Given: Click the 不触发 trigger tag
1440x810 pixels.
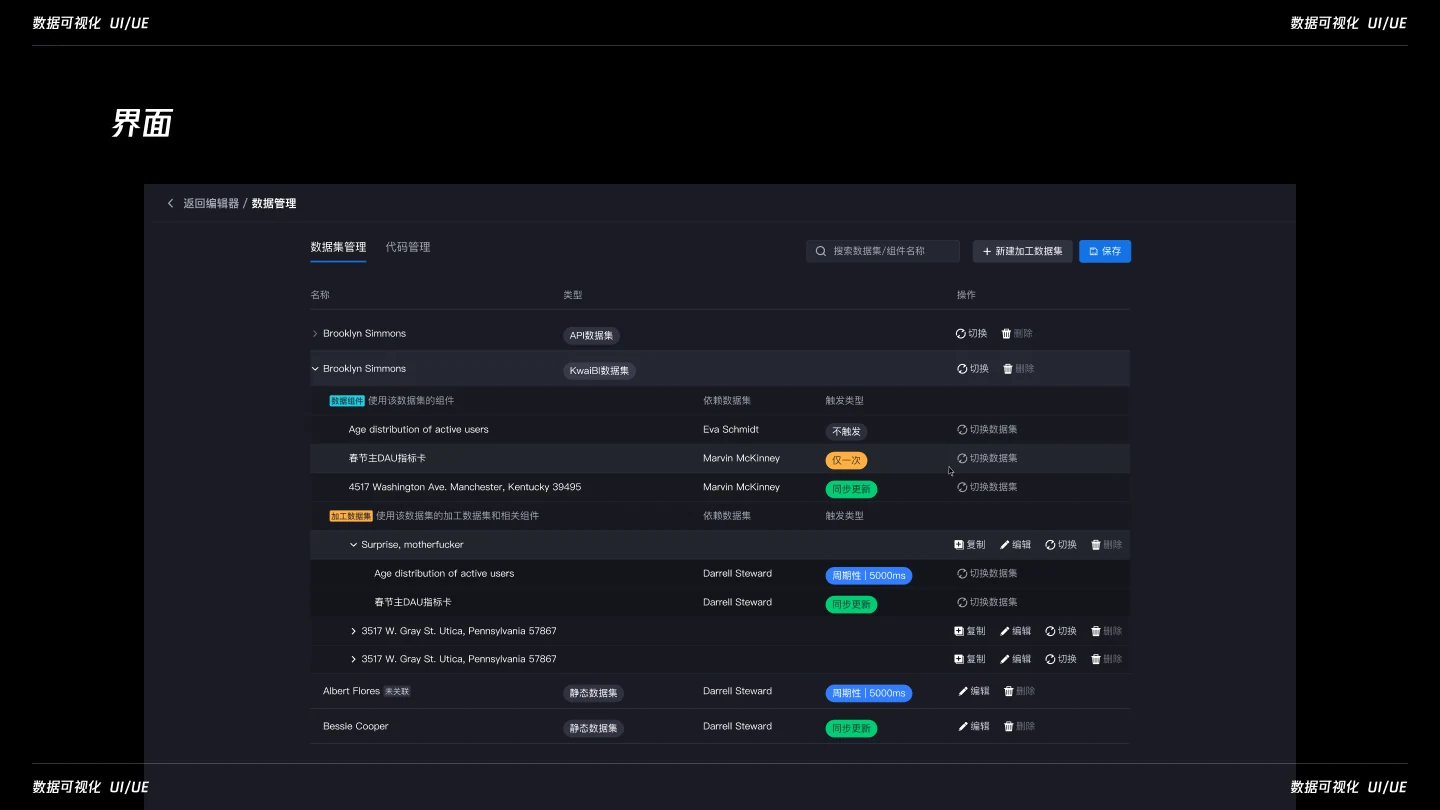Looking at the screenshot, I should tap(846, 432).
